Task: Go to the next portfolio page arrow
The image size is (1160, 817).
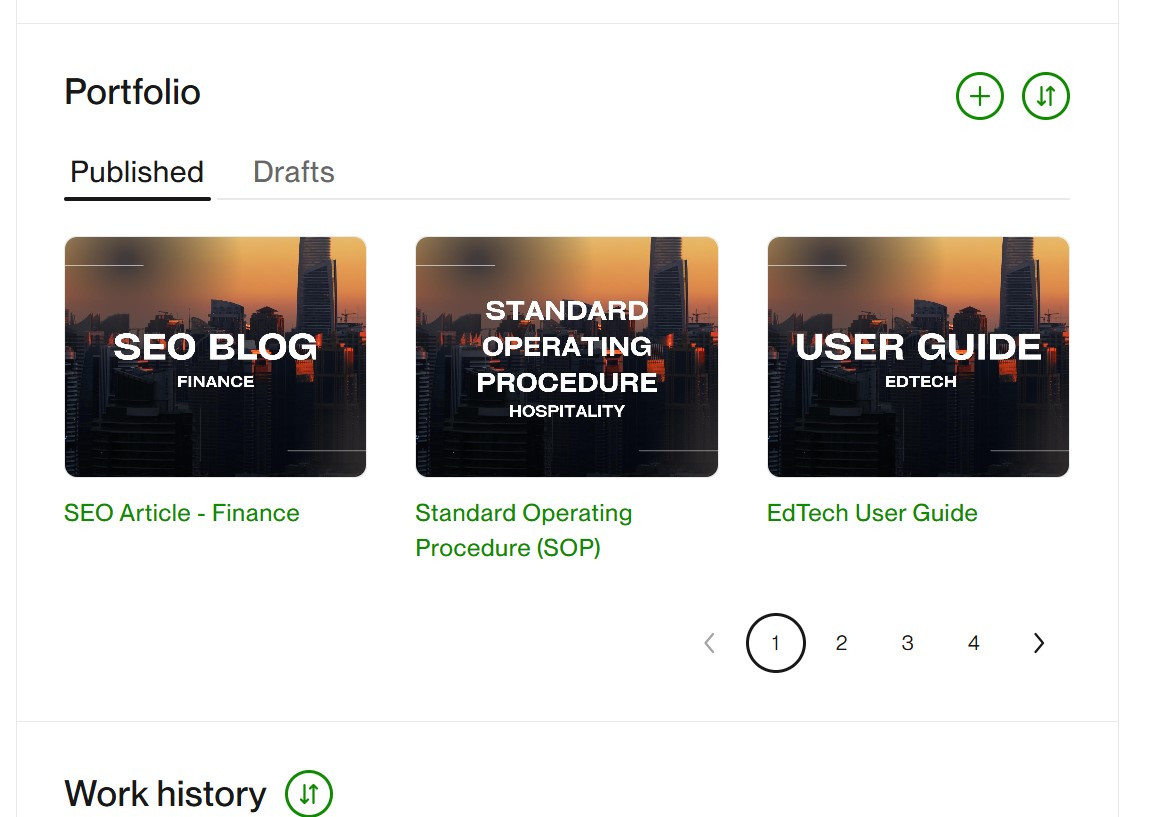Action: point(1039,643)
